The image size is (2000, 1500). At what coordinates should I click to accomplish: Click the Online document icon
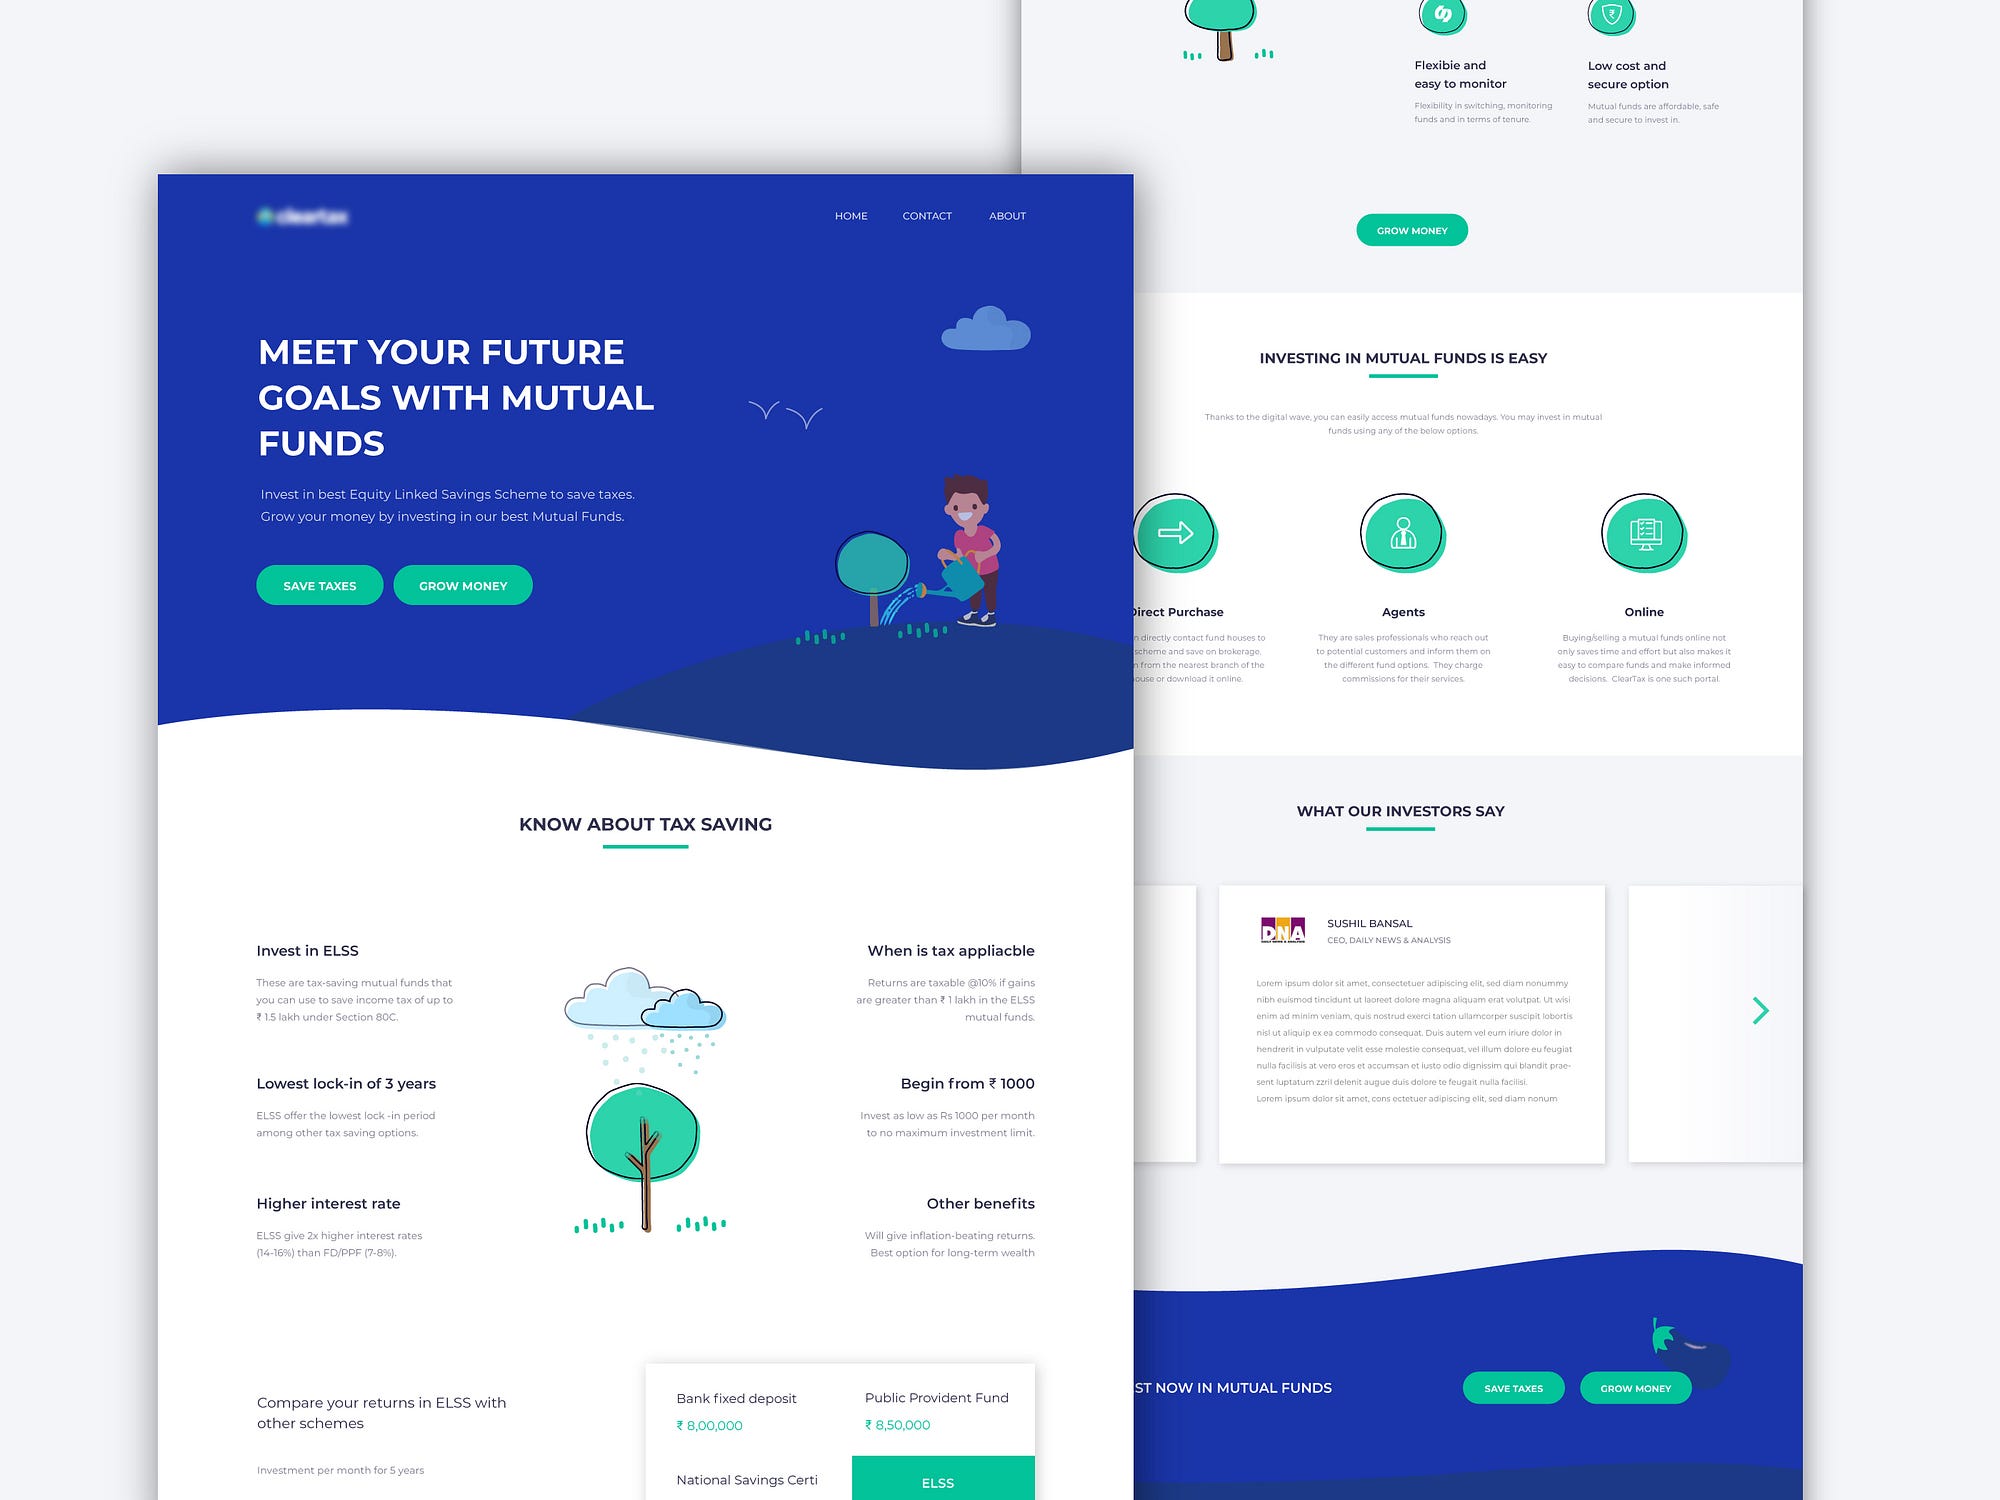pos(1643,529)
